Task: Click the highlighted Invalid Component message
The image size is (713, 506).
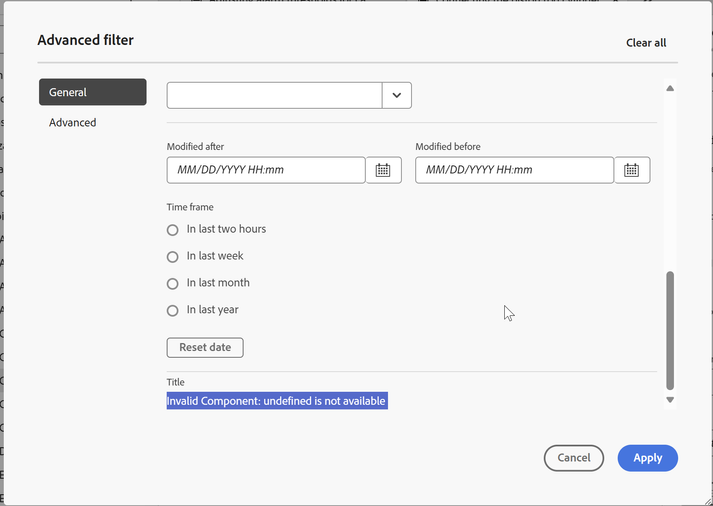Action: 276,401
